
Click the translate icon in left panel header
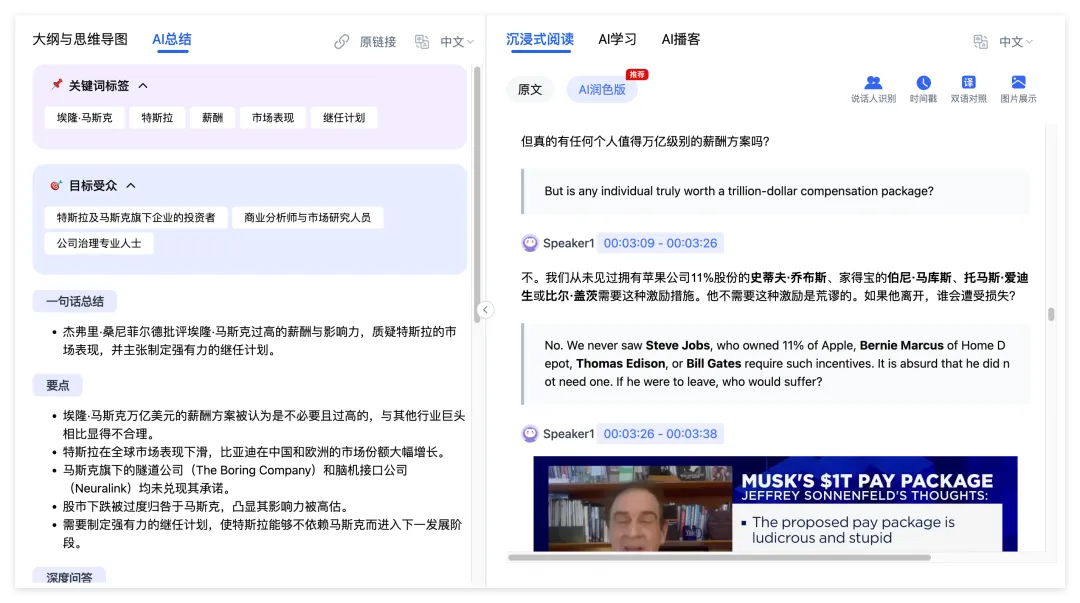click(x=422, y=42)
